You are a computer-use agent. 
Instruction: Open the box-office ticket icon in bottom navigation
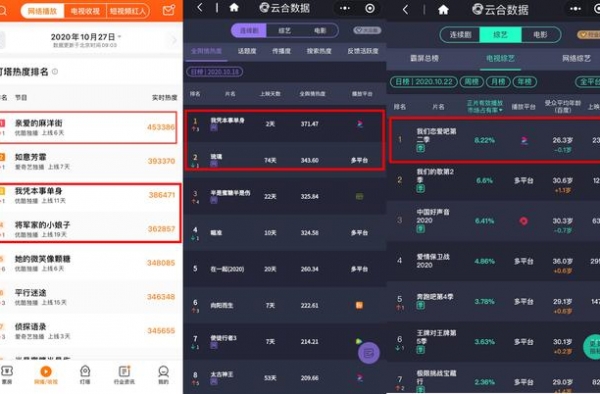(x=7, y=375)
